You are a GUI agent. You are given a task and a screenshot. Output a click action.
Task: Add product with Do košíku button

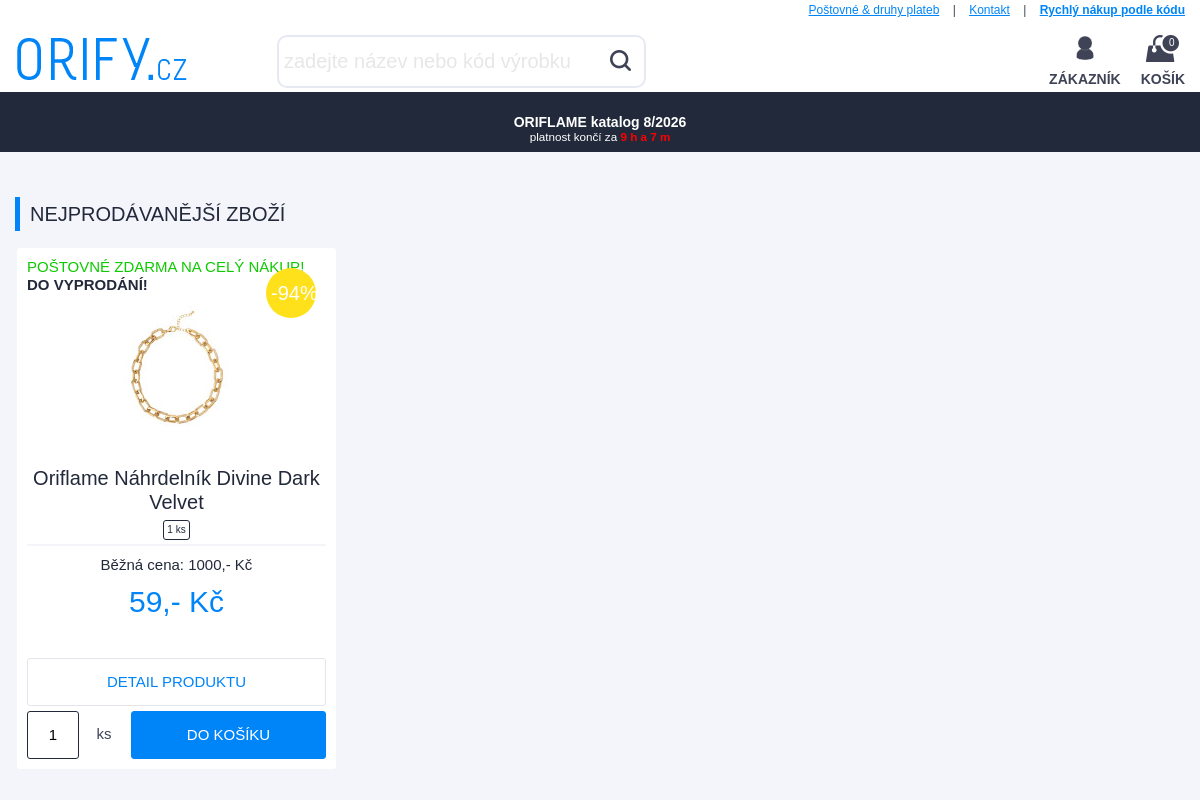[228, 735]
